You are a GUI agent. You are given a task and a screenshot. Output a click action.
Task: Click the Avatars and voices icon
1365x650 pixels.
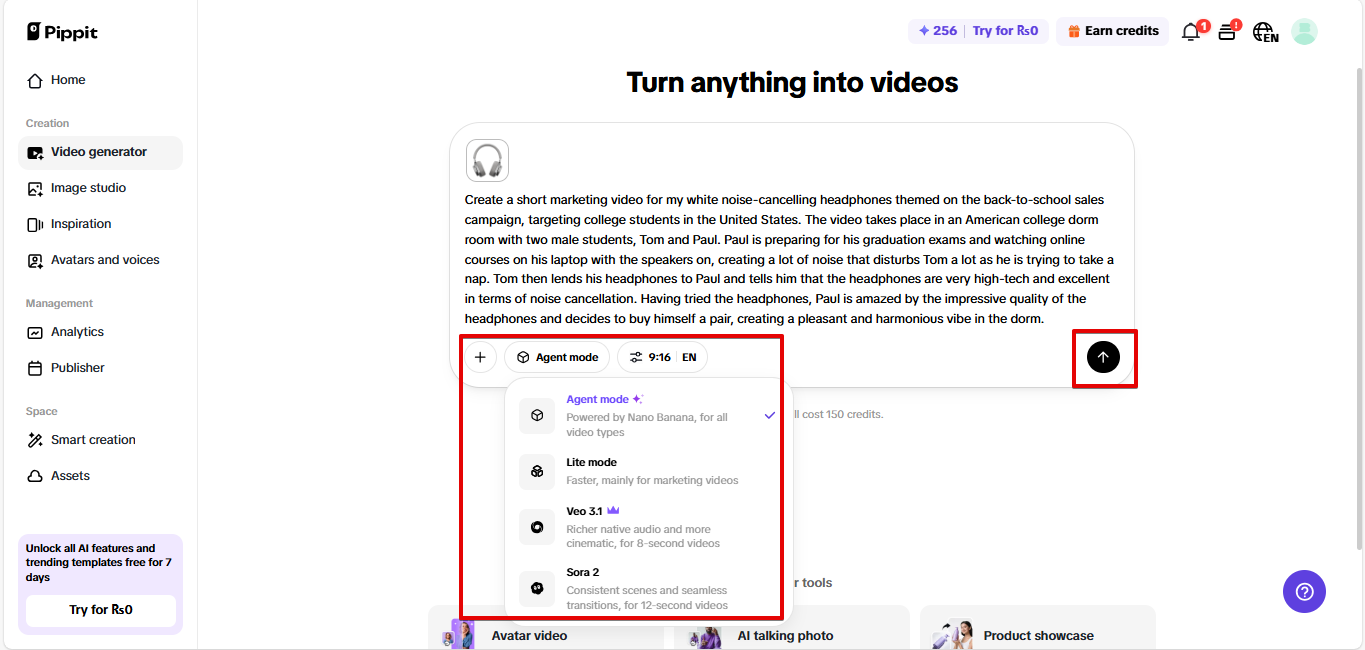(x=35, y=260)
